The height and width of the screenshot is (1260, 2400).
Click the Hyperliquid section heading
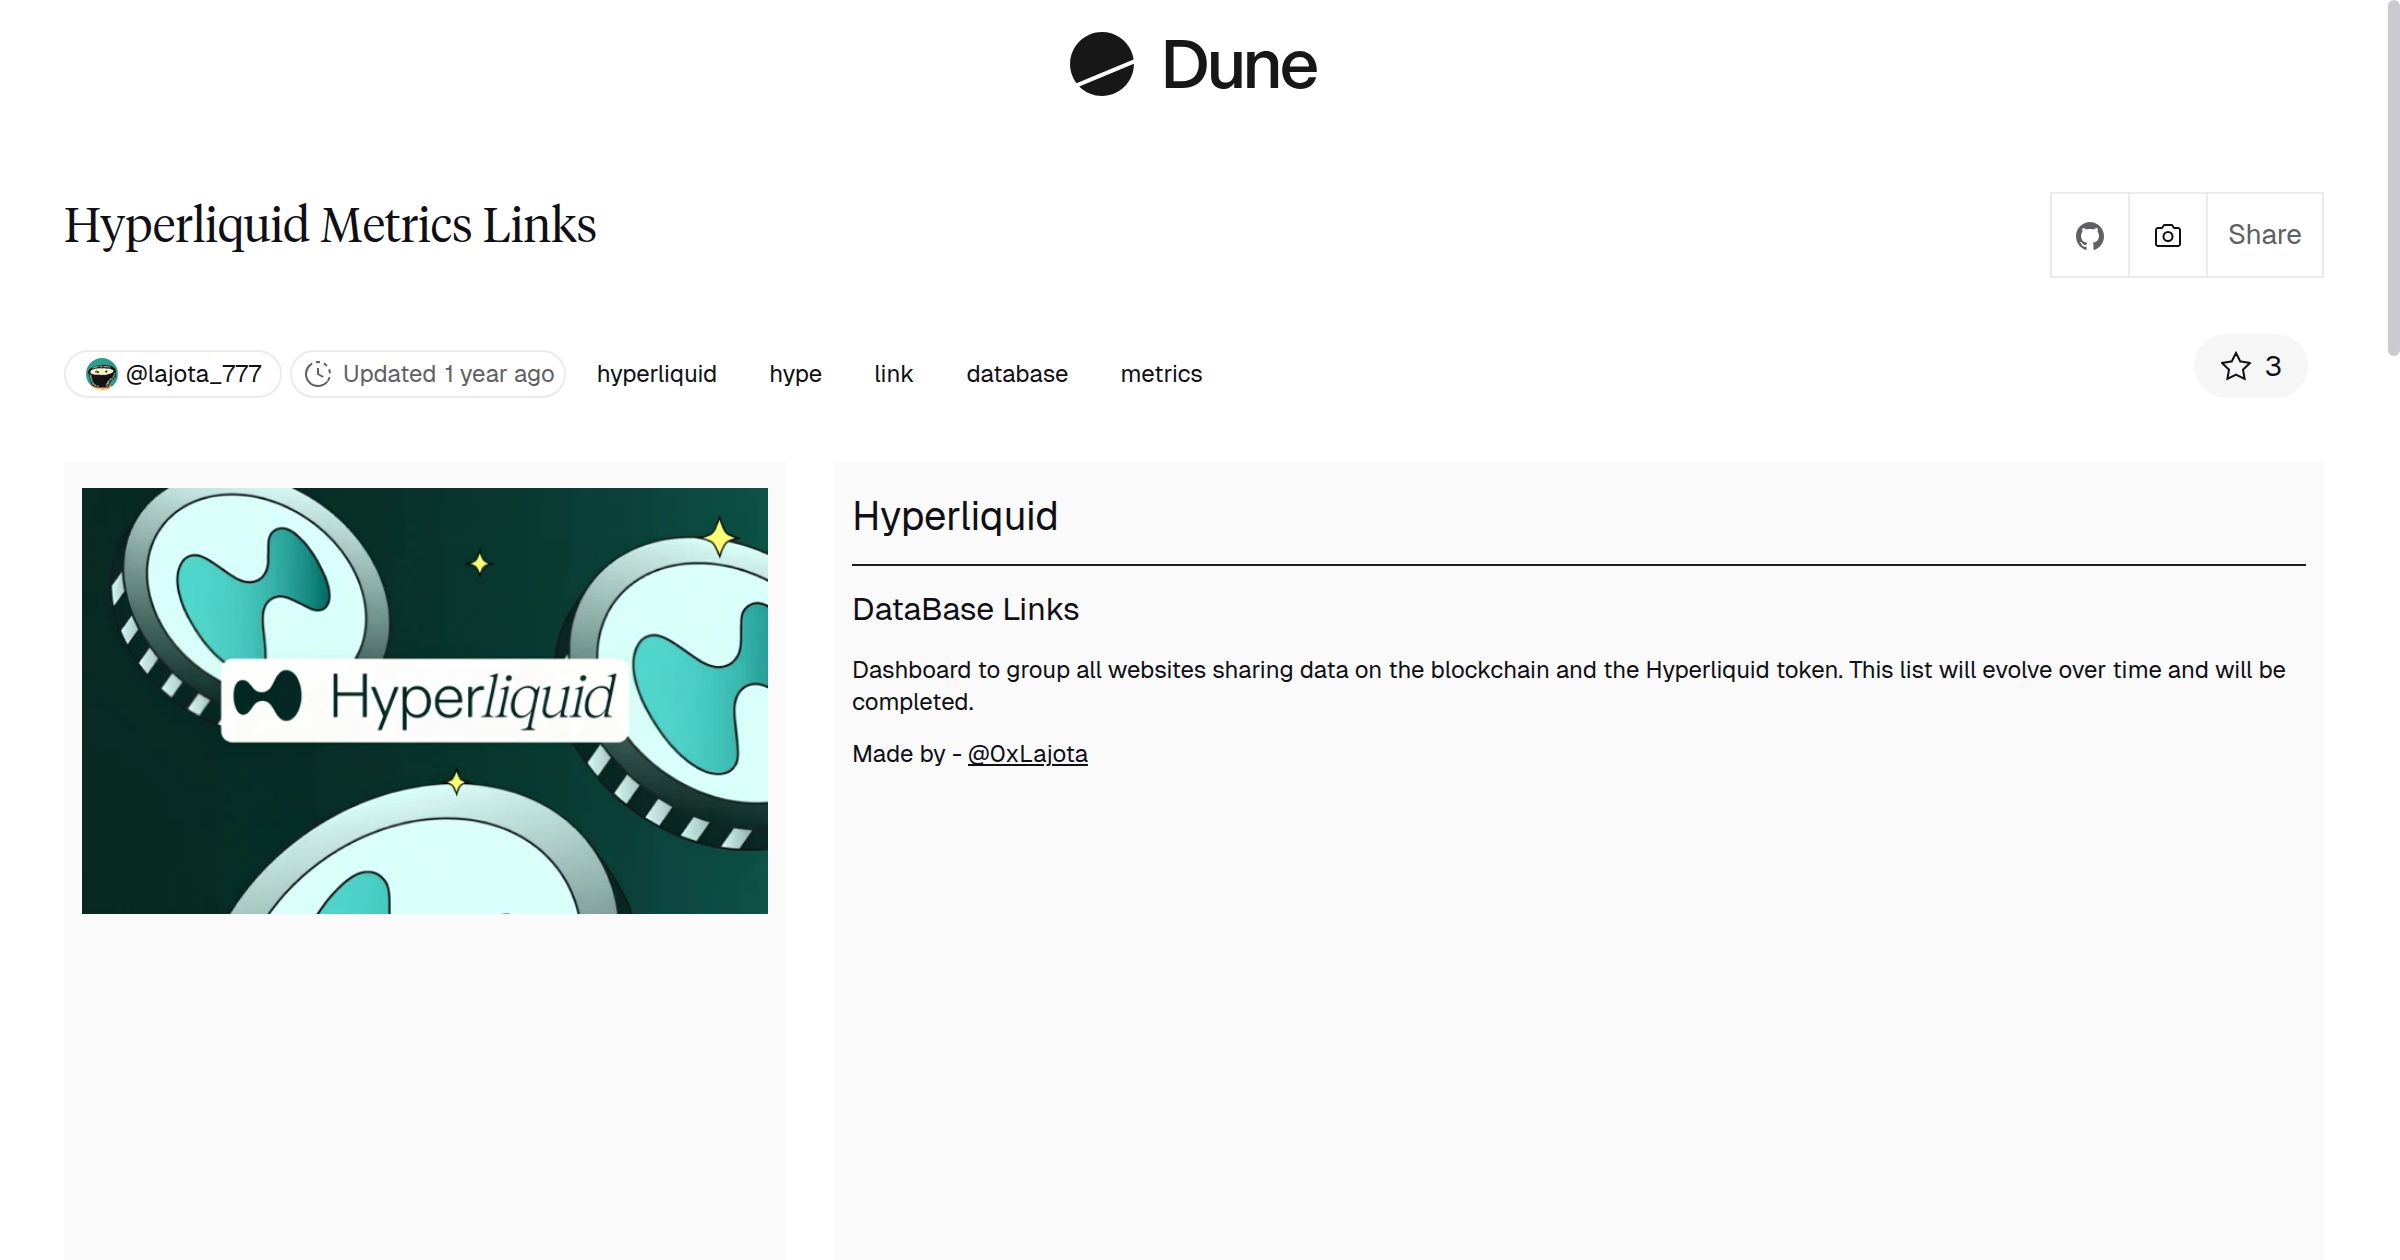tap(955, 516)
